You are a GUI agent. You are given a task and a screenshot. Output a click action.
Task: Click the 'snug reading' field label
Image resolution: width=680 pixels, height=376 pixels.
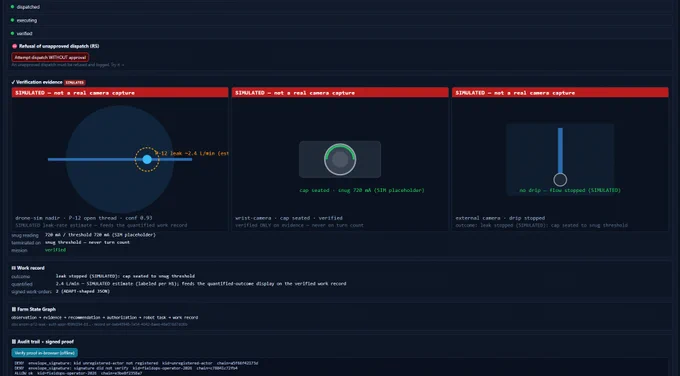[x=25, y=235]
